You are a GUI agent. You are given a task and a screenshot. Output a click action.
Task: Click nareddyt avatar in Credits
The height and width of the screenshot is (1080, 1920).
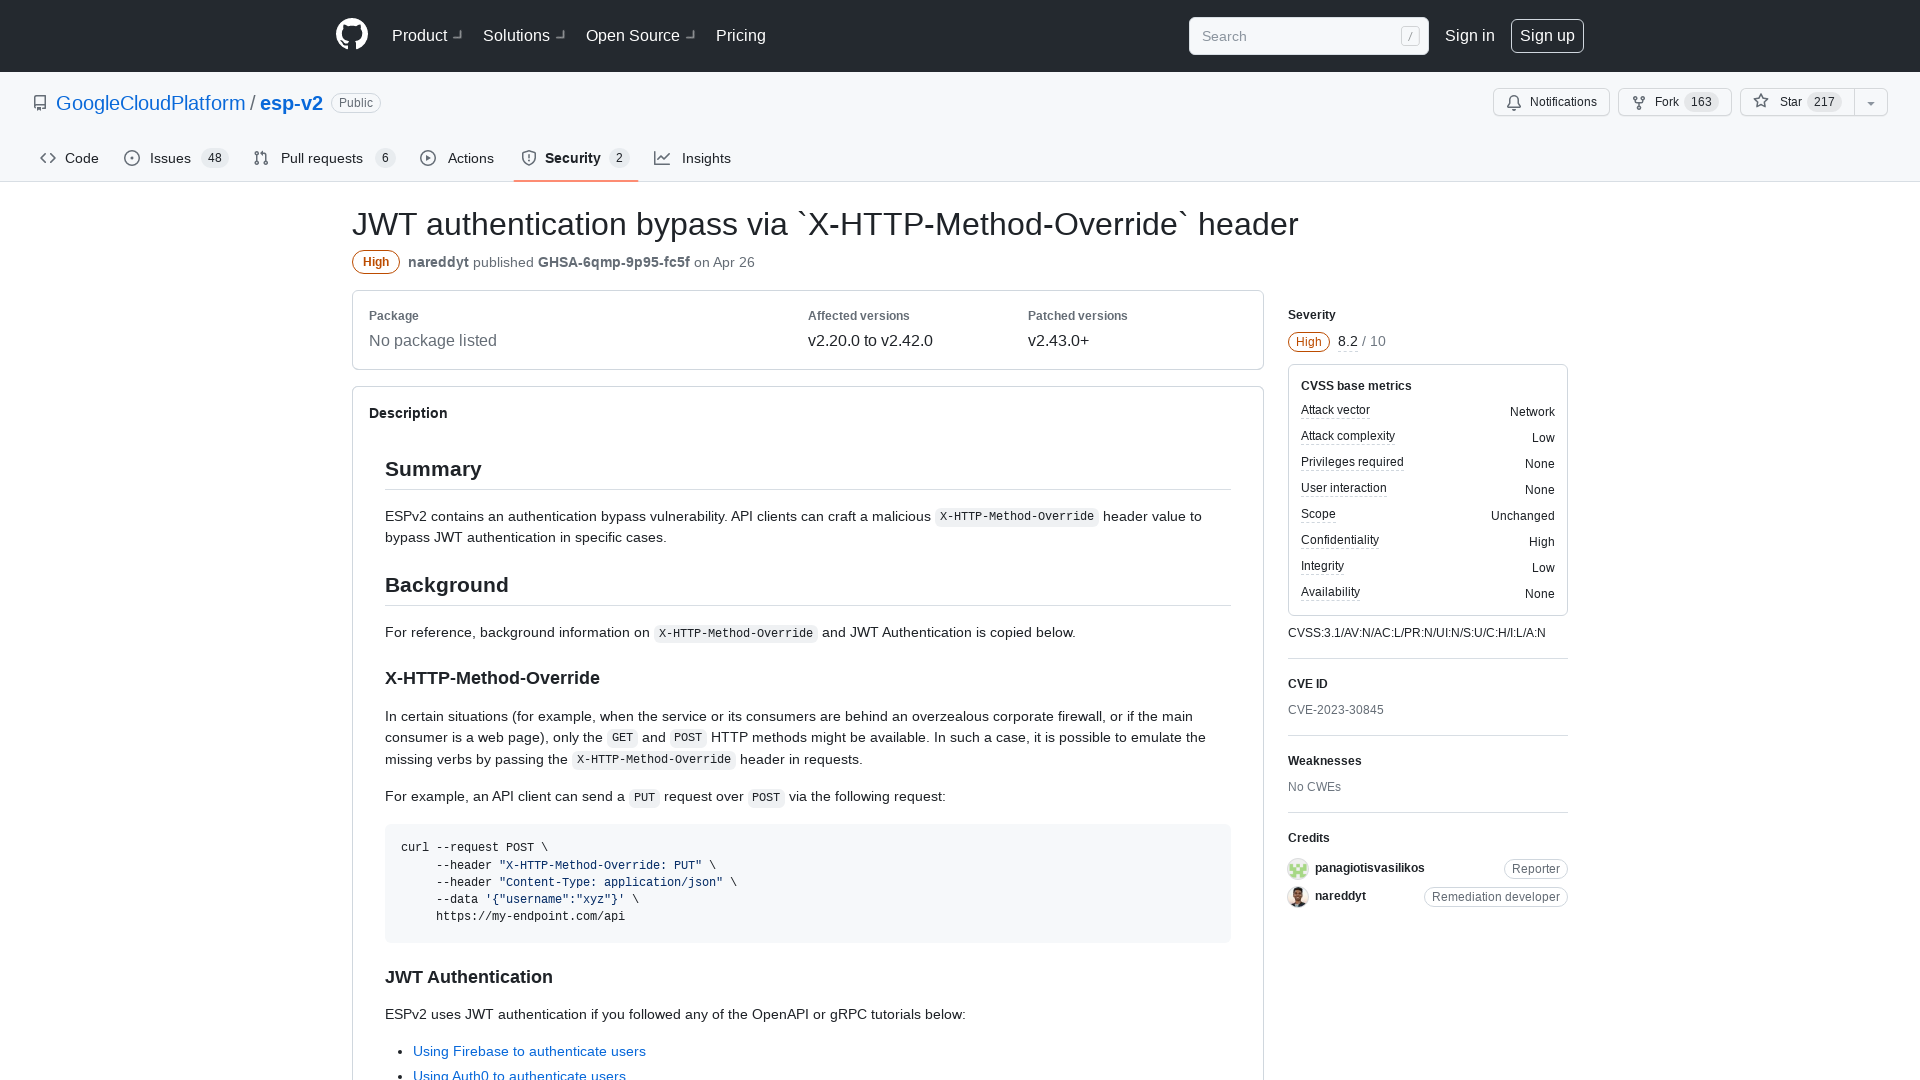click(1298, 897)
